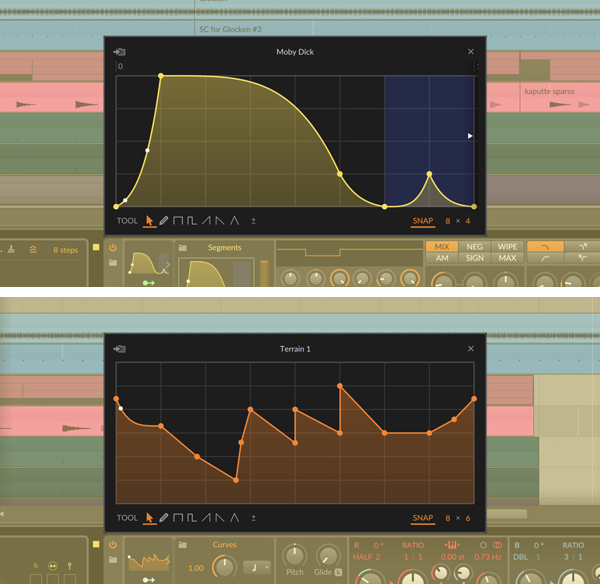This screenshot has width=600, height=584.
Task: Select the NEG mode button
Action: [x=474, y=247]
